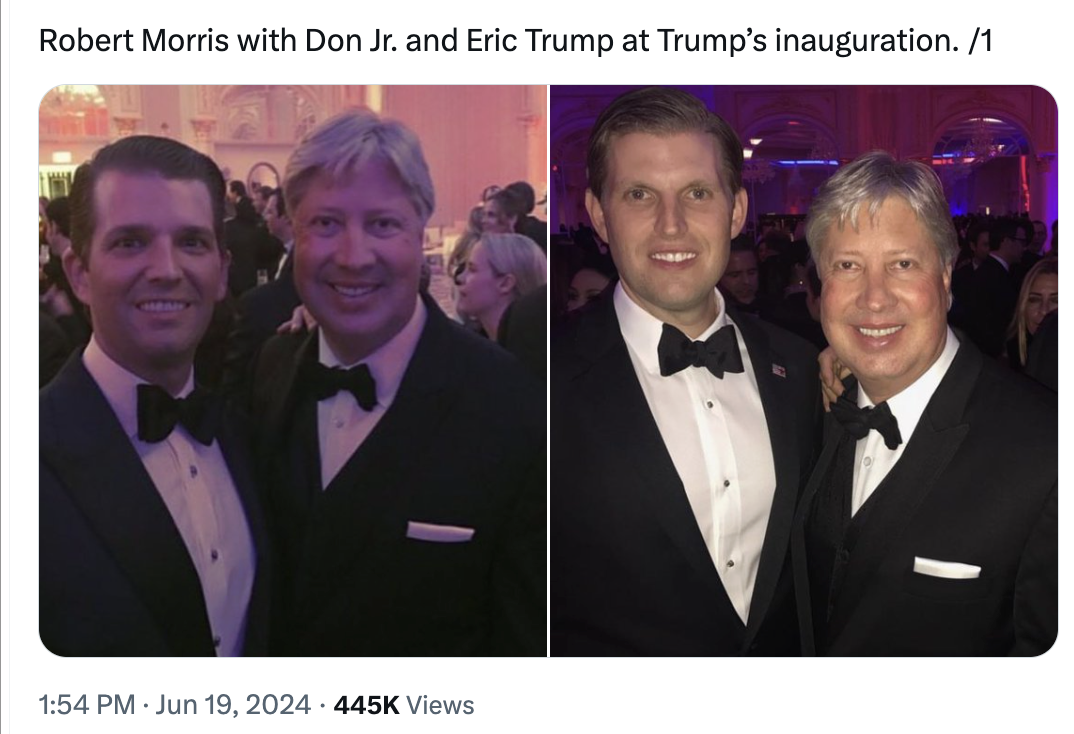
Task: Click the taller man's bow tie, right photo
Action: pyautogui.click(x=700, y=350)
